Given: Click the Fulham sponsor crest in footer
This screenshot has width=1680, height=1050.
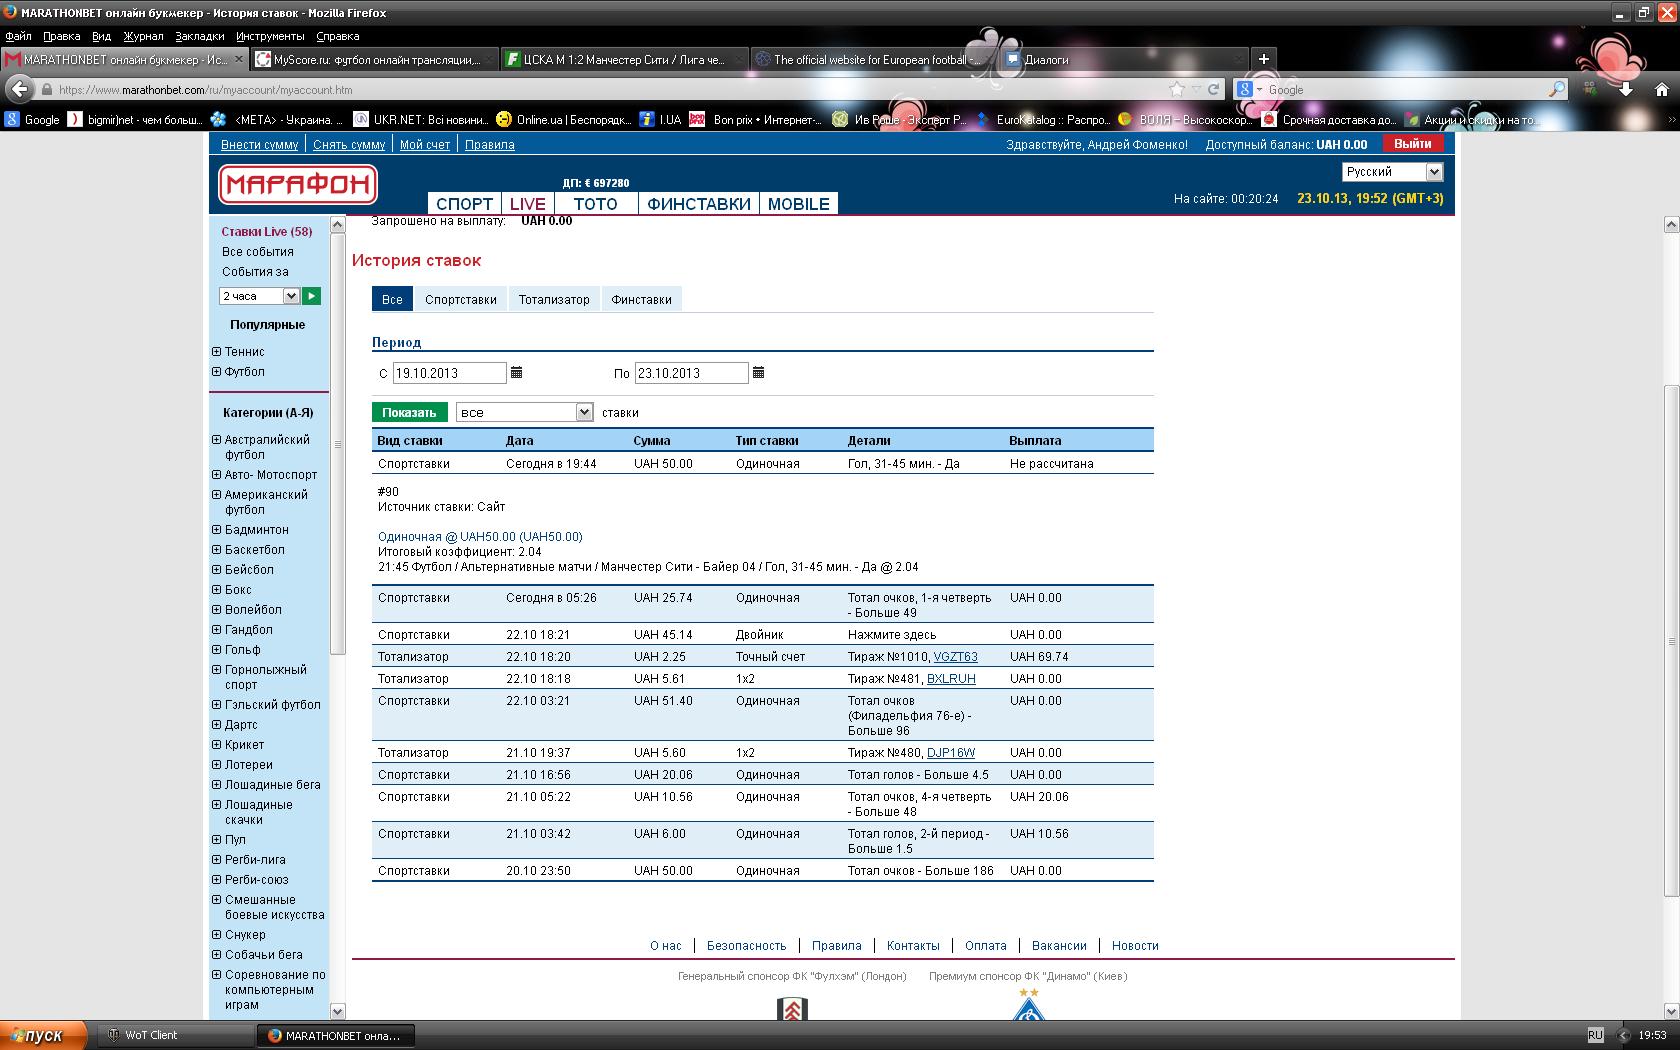Looking at the screenshot, I should coord(792,1008).
